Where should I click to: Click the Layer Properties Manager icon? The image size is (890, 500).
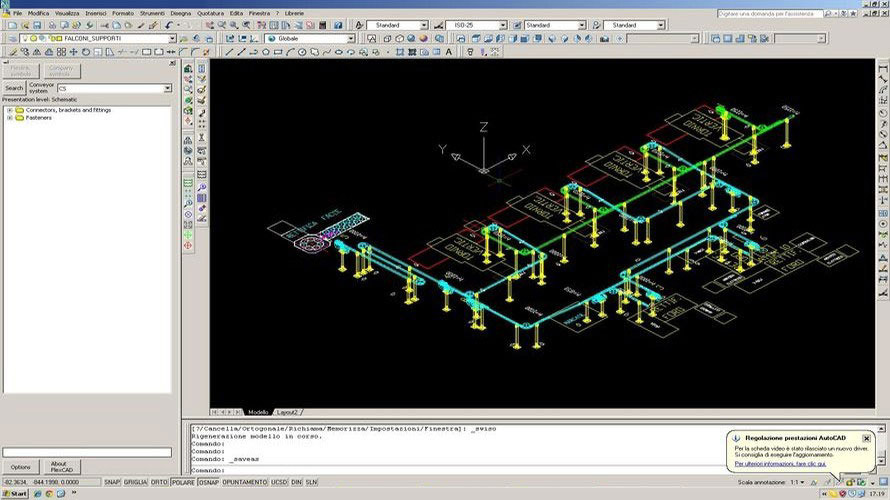click(x=12, y=39)
